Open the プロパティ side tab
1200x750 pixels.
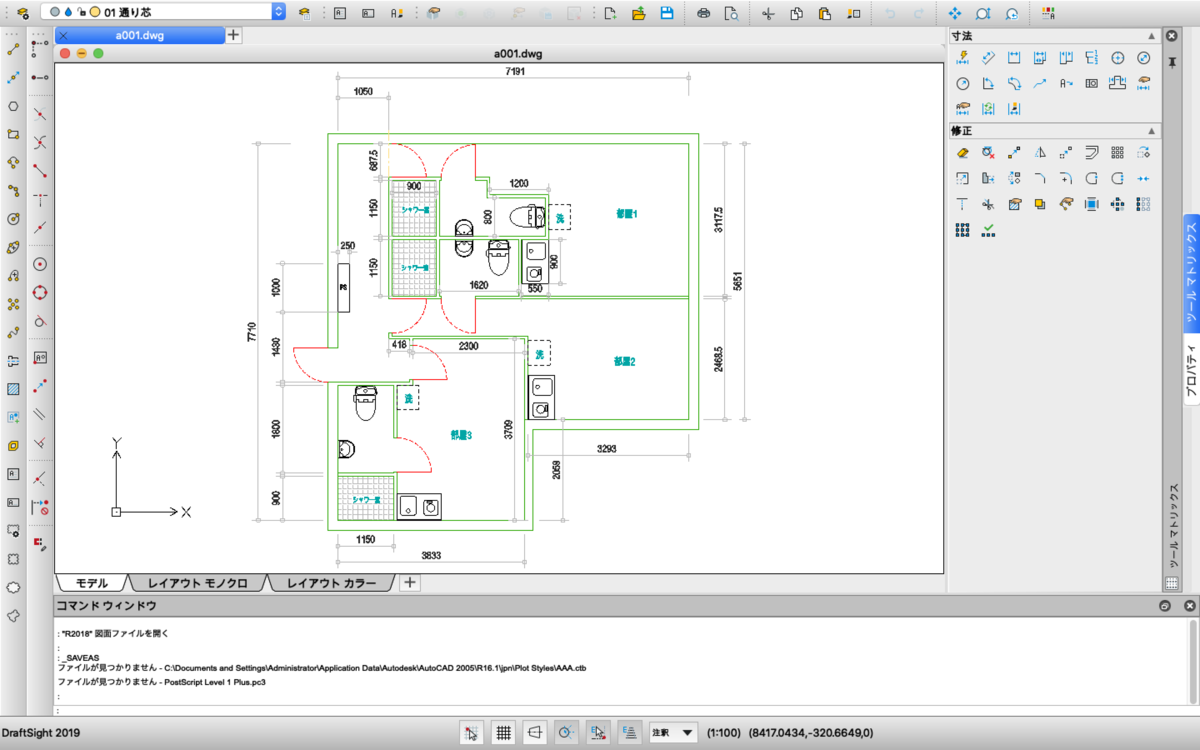1191,370
